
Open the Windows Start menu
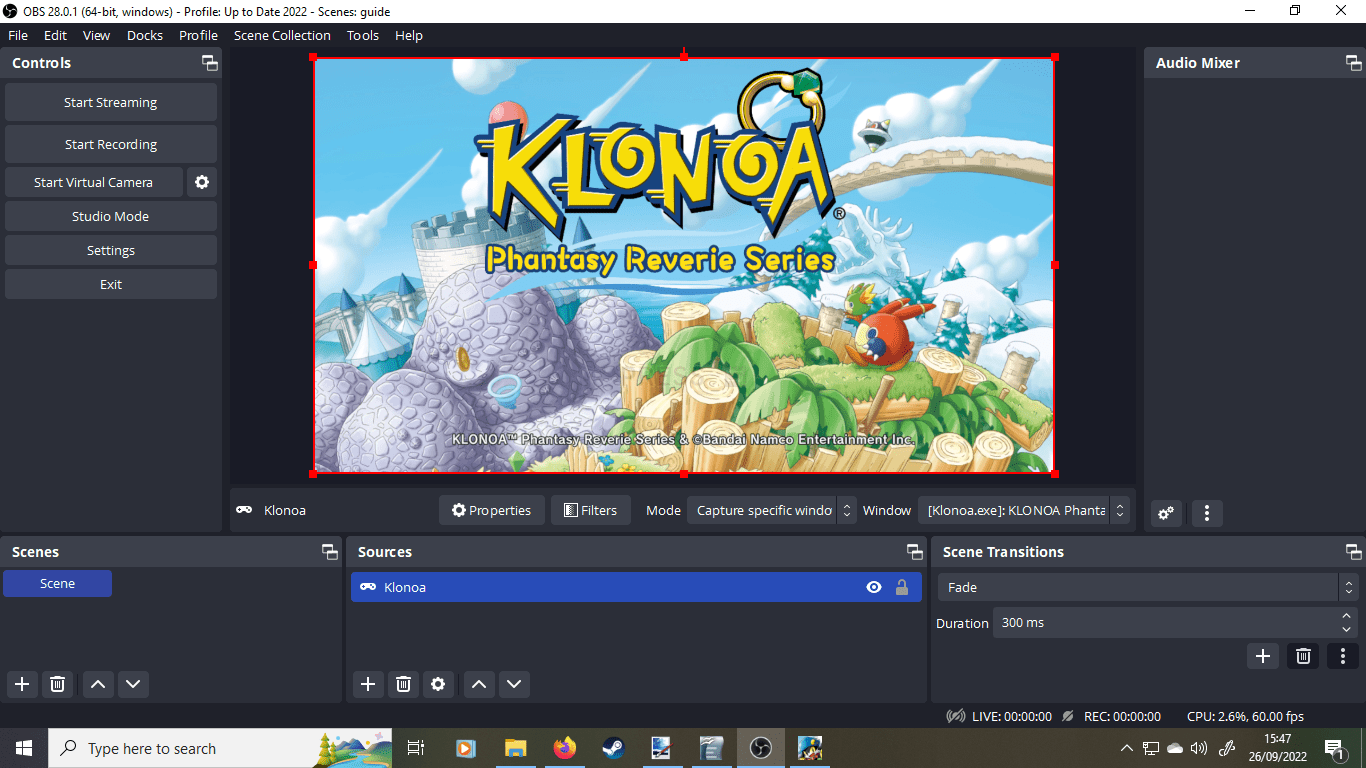click(x=23, y=748)
